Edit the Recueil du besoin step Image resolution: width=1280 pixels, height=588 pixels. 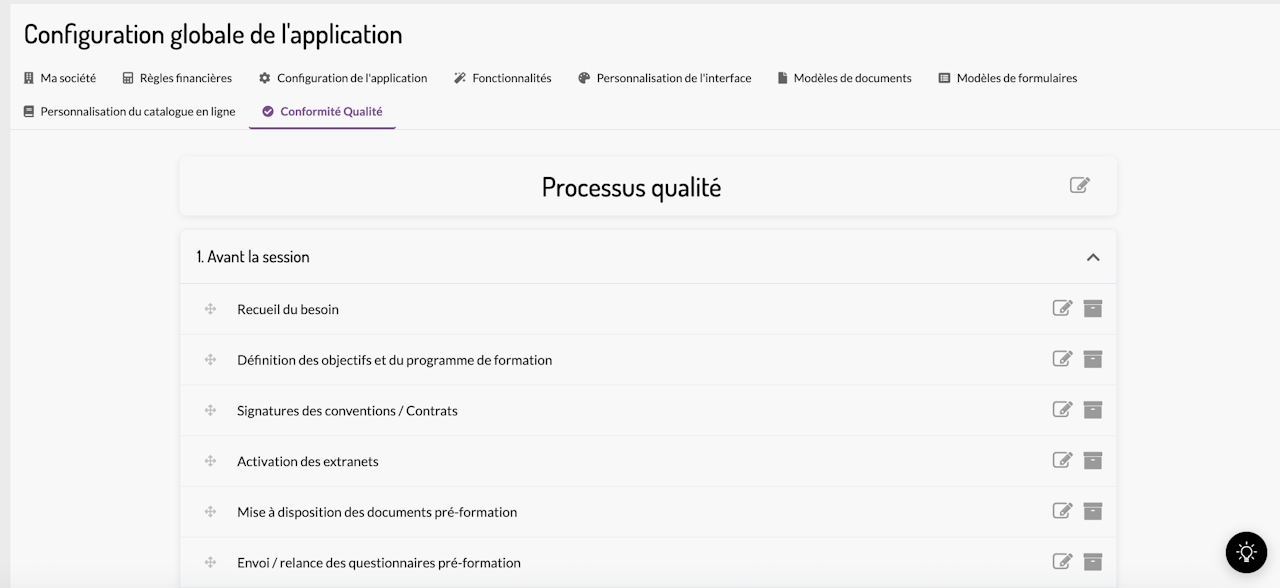[x=1062, y=308]
